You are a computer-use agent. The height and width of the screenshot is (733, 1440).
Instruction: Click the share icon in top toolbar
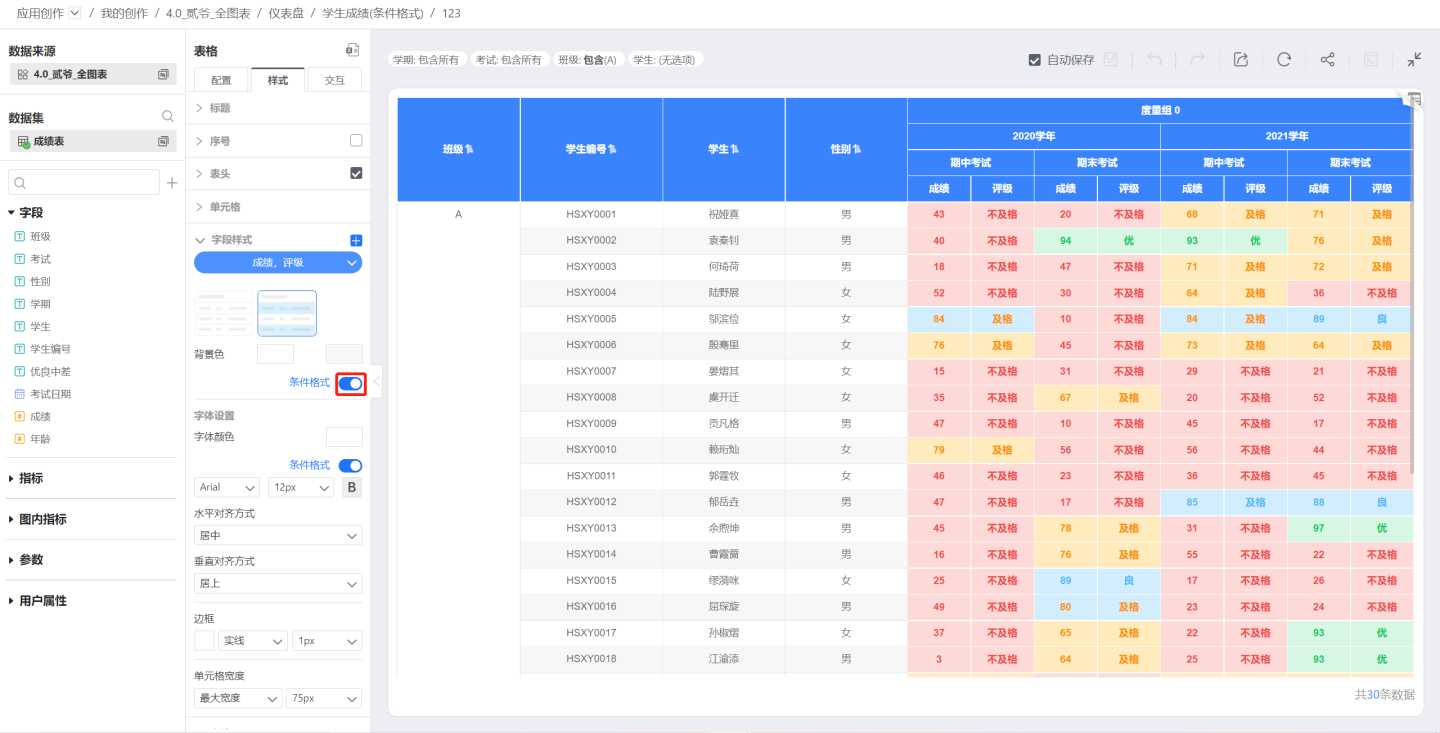pyautogui.click(x=1327, y=60)
